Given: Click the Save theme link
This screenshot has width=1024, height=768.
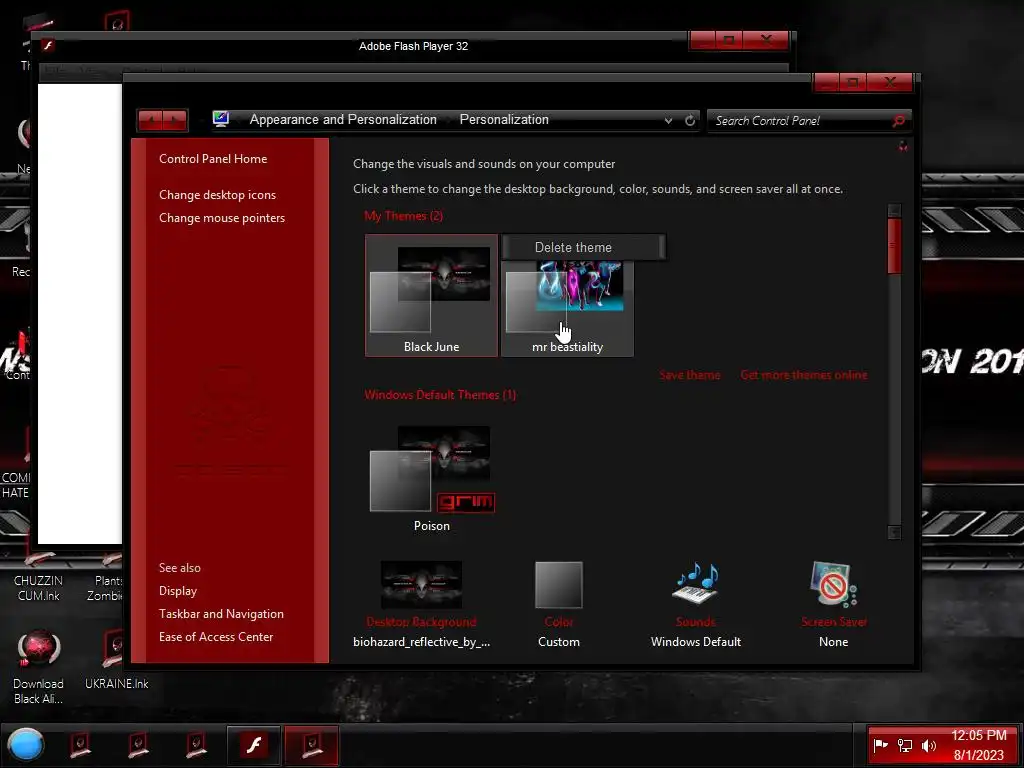Looking at the screenshot, I should (690, 375).
